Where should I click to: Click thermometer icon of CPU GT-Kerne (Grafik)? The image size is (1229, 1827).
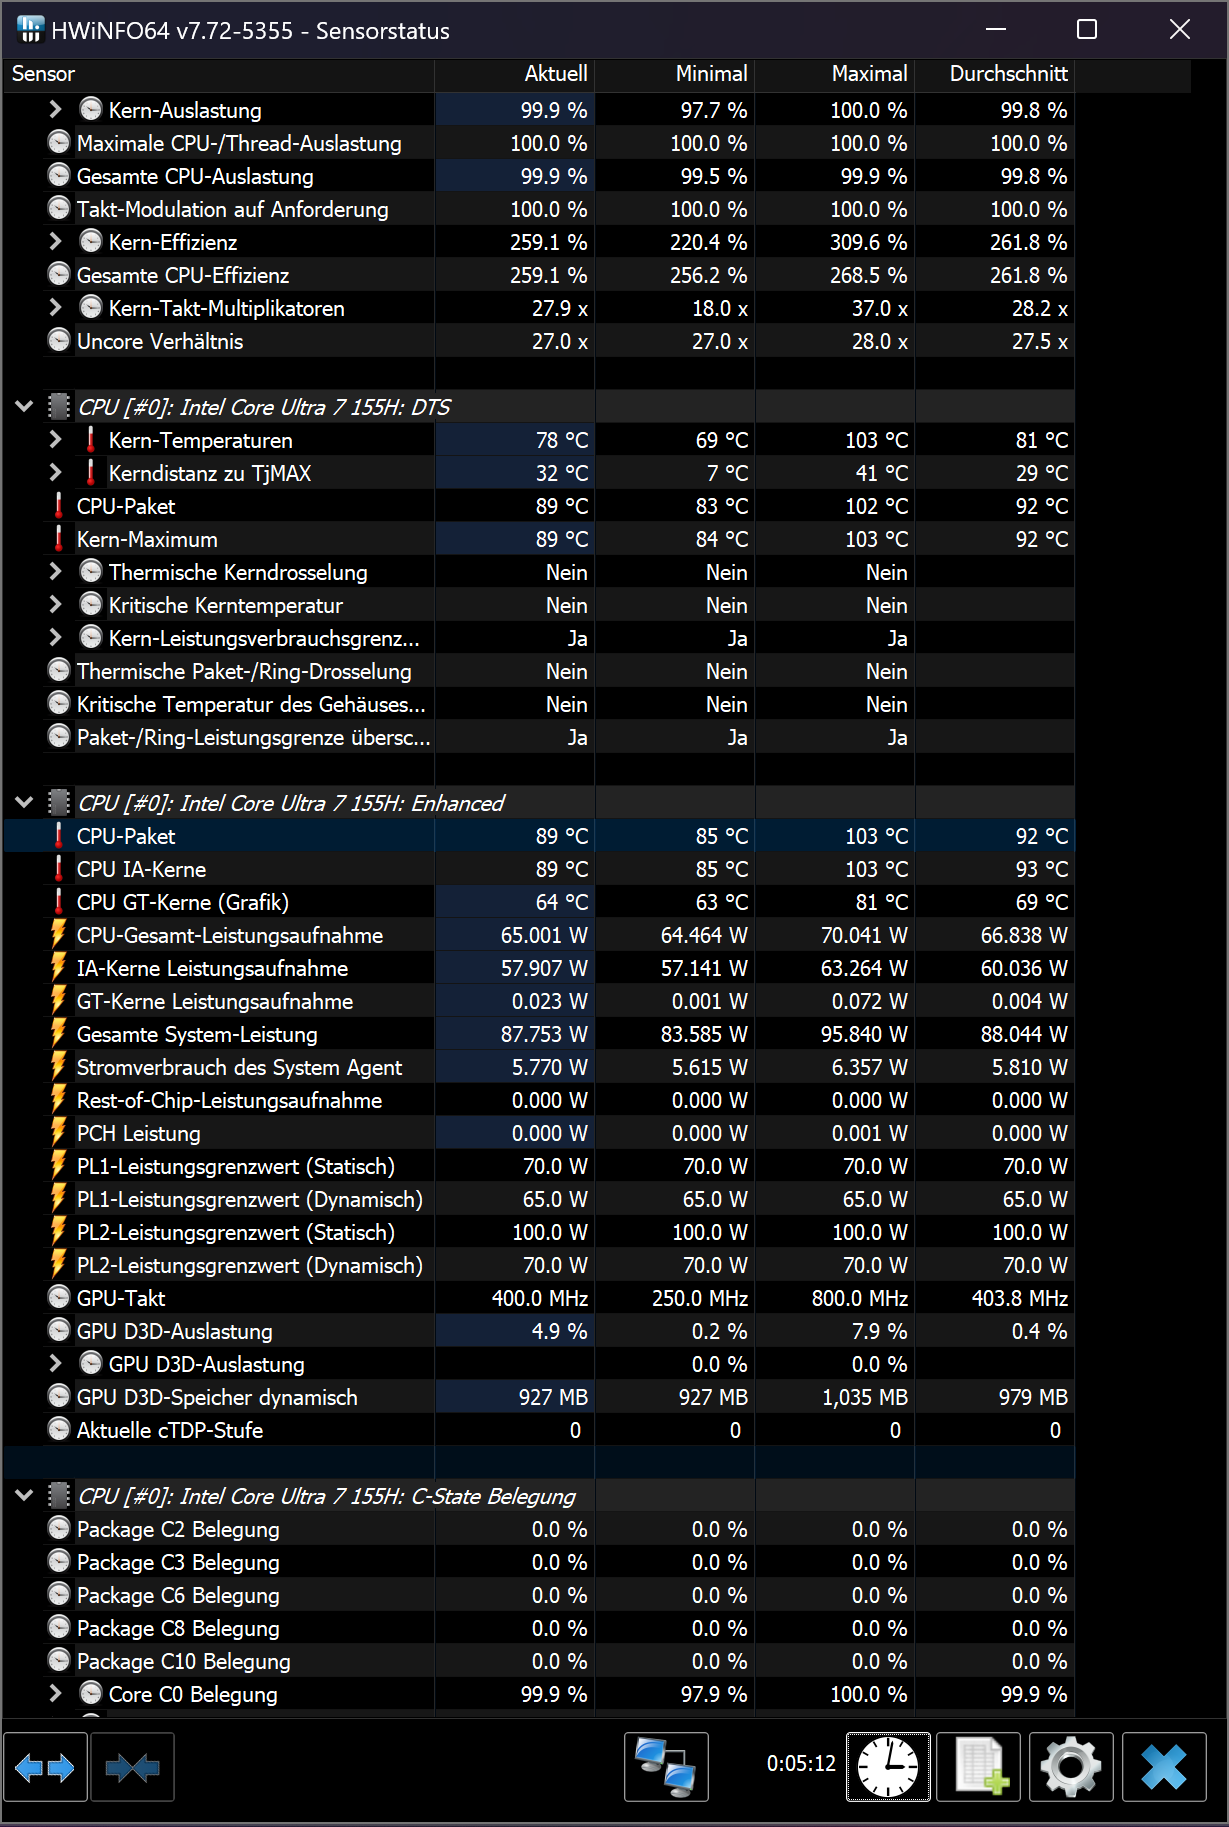59,902
